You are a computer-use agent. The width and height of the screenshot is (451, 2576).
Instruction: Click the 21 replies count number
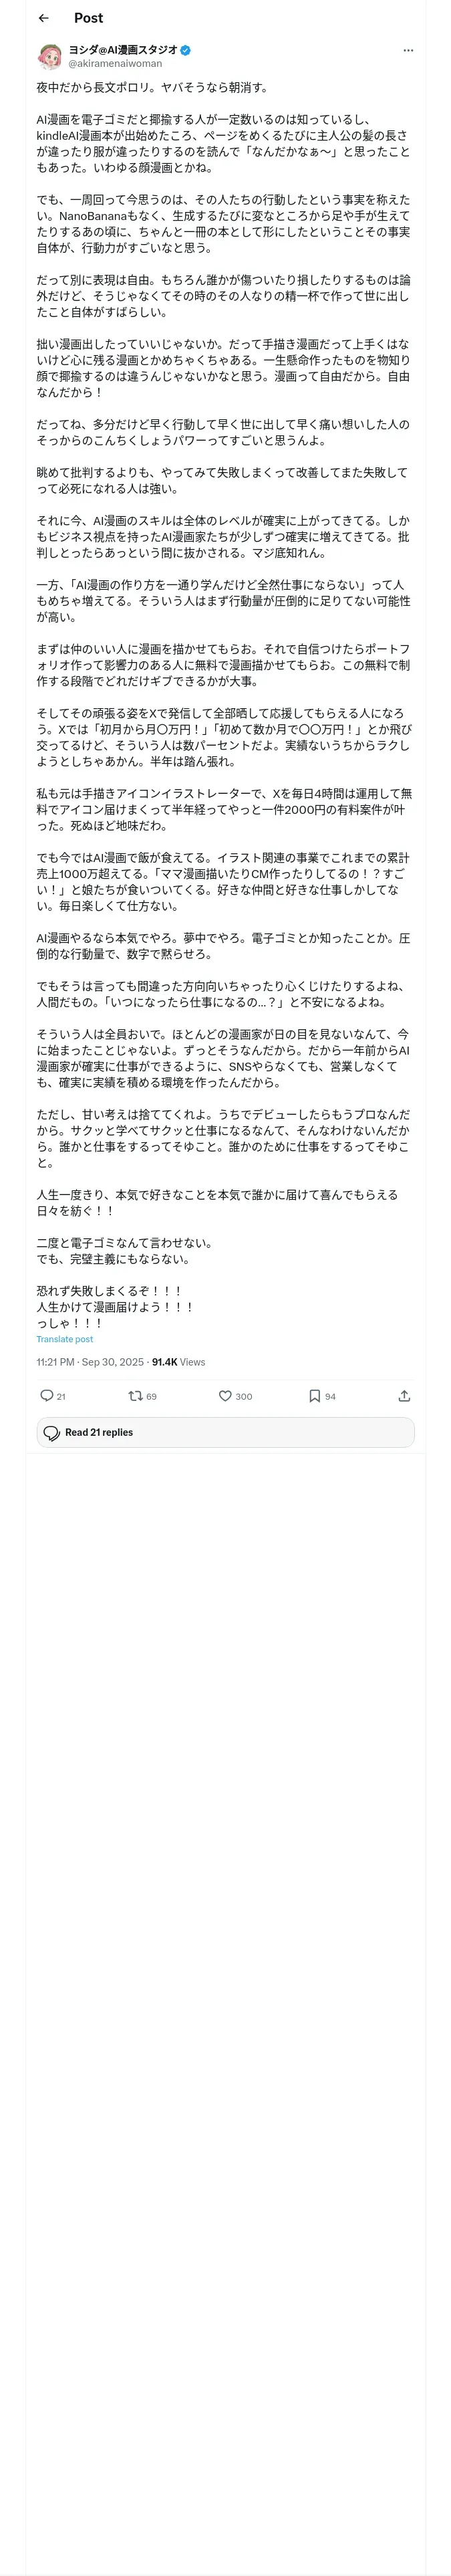(61, 1396)
